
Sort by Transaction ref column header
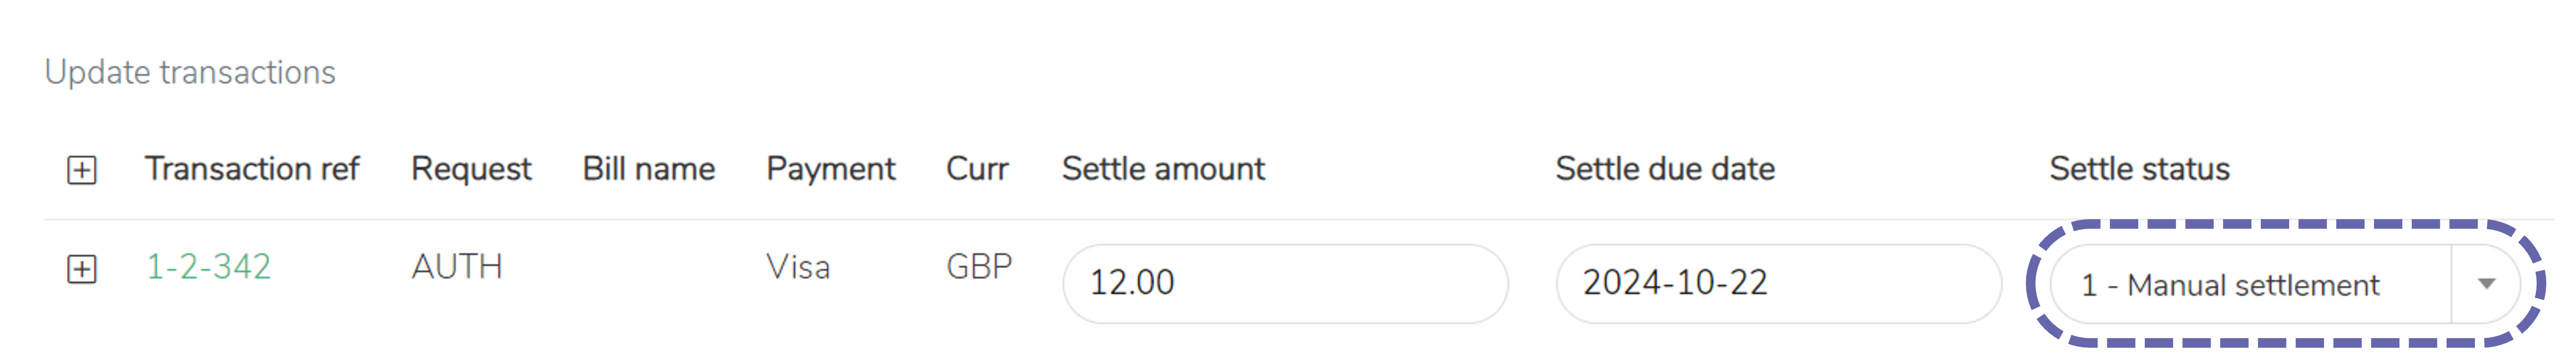point(251,169)
